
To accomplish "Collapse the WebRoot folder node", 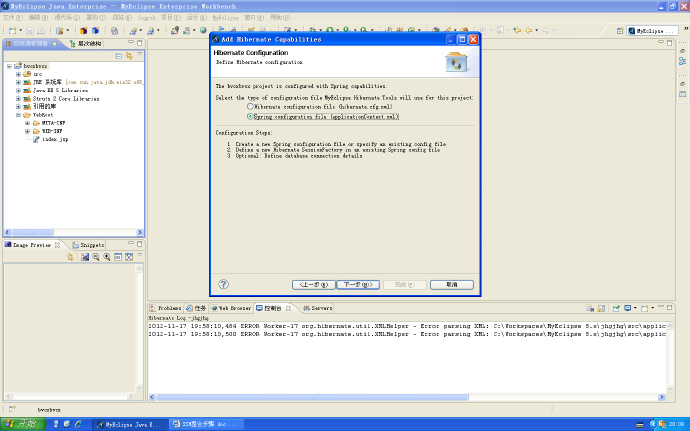I will click(x=18, y=115).
